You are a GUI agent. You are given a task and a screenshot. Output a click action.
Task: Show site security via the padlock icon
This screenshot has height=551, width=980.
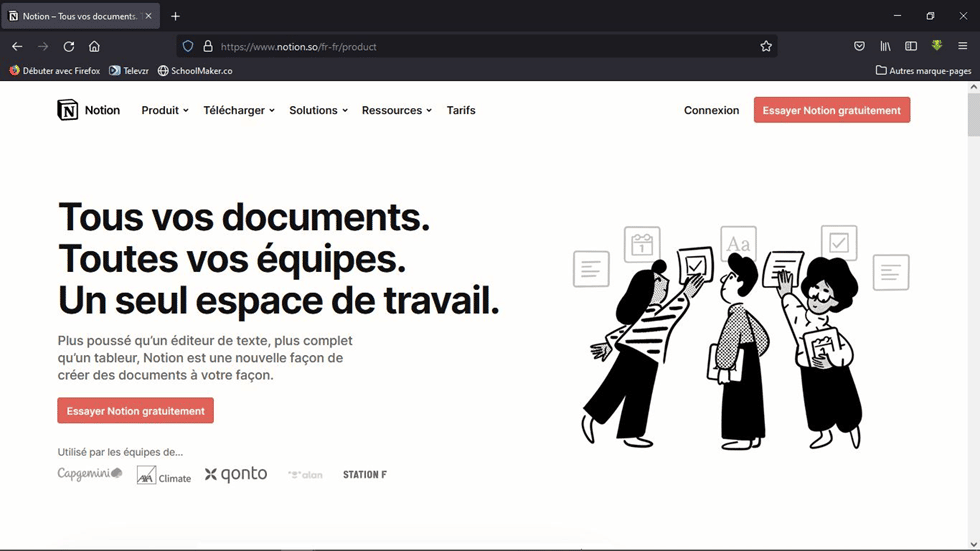point(208,46)
